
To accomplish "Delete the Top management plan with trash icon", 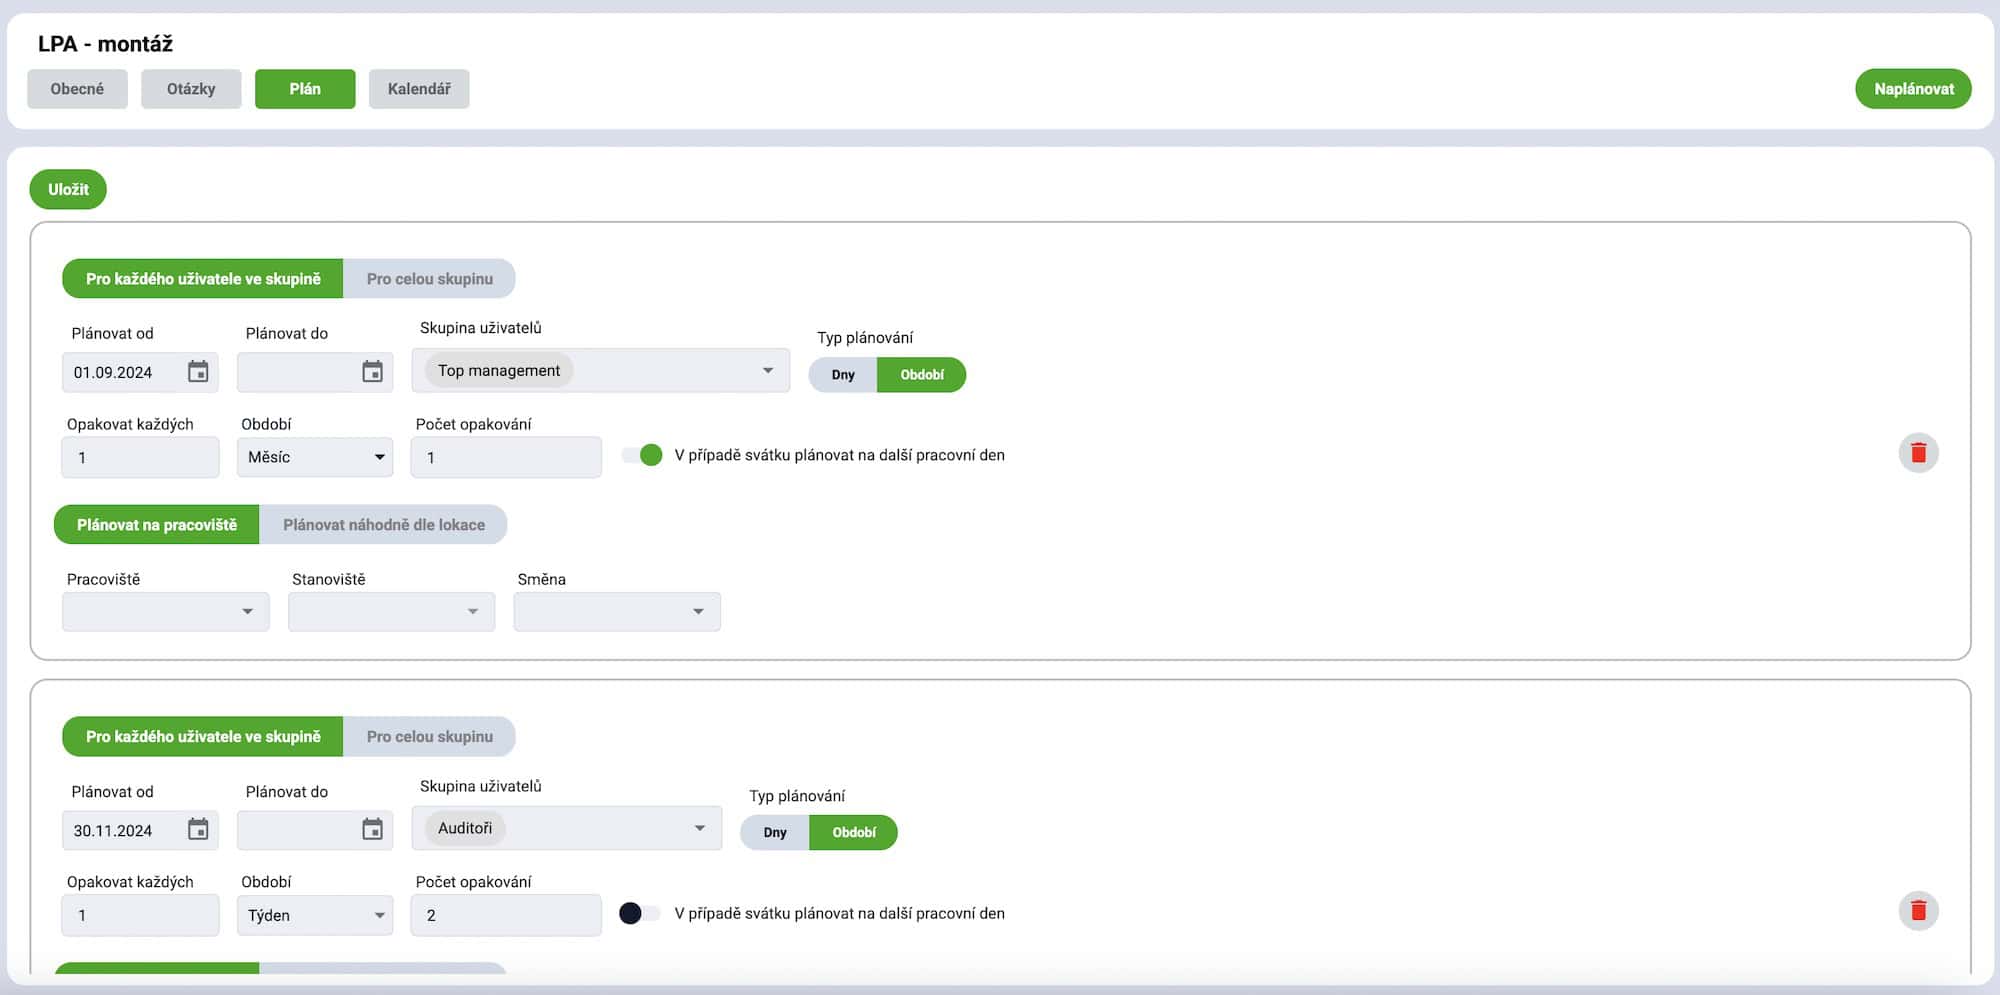I will 1918,453.
